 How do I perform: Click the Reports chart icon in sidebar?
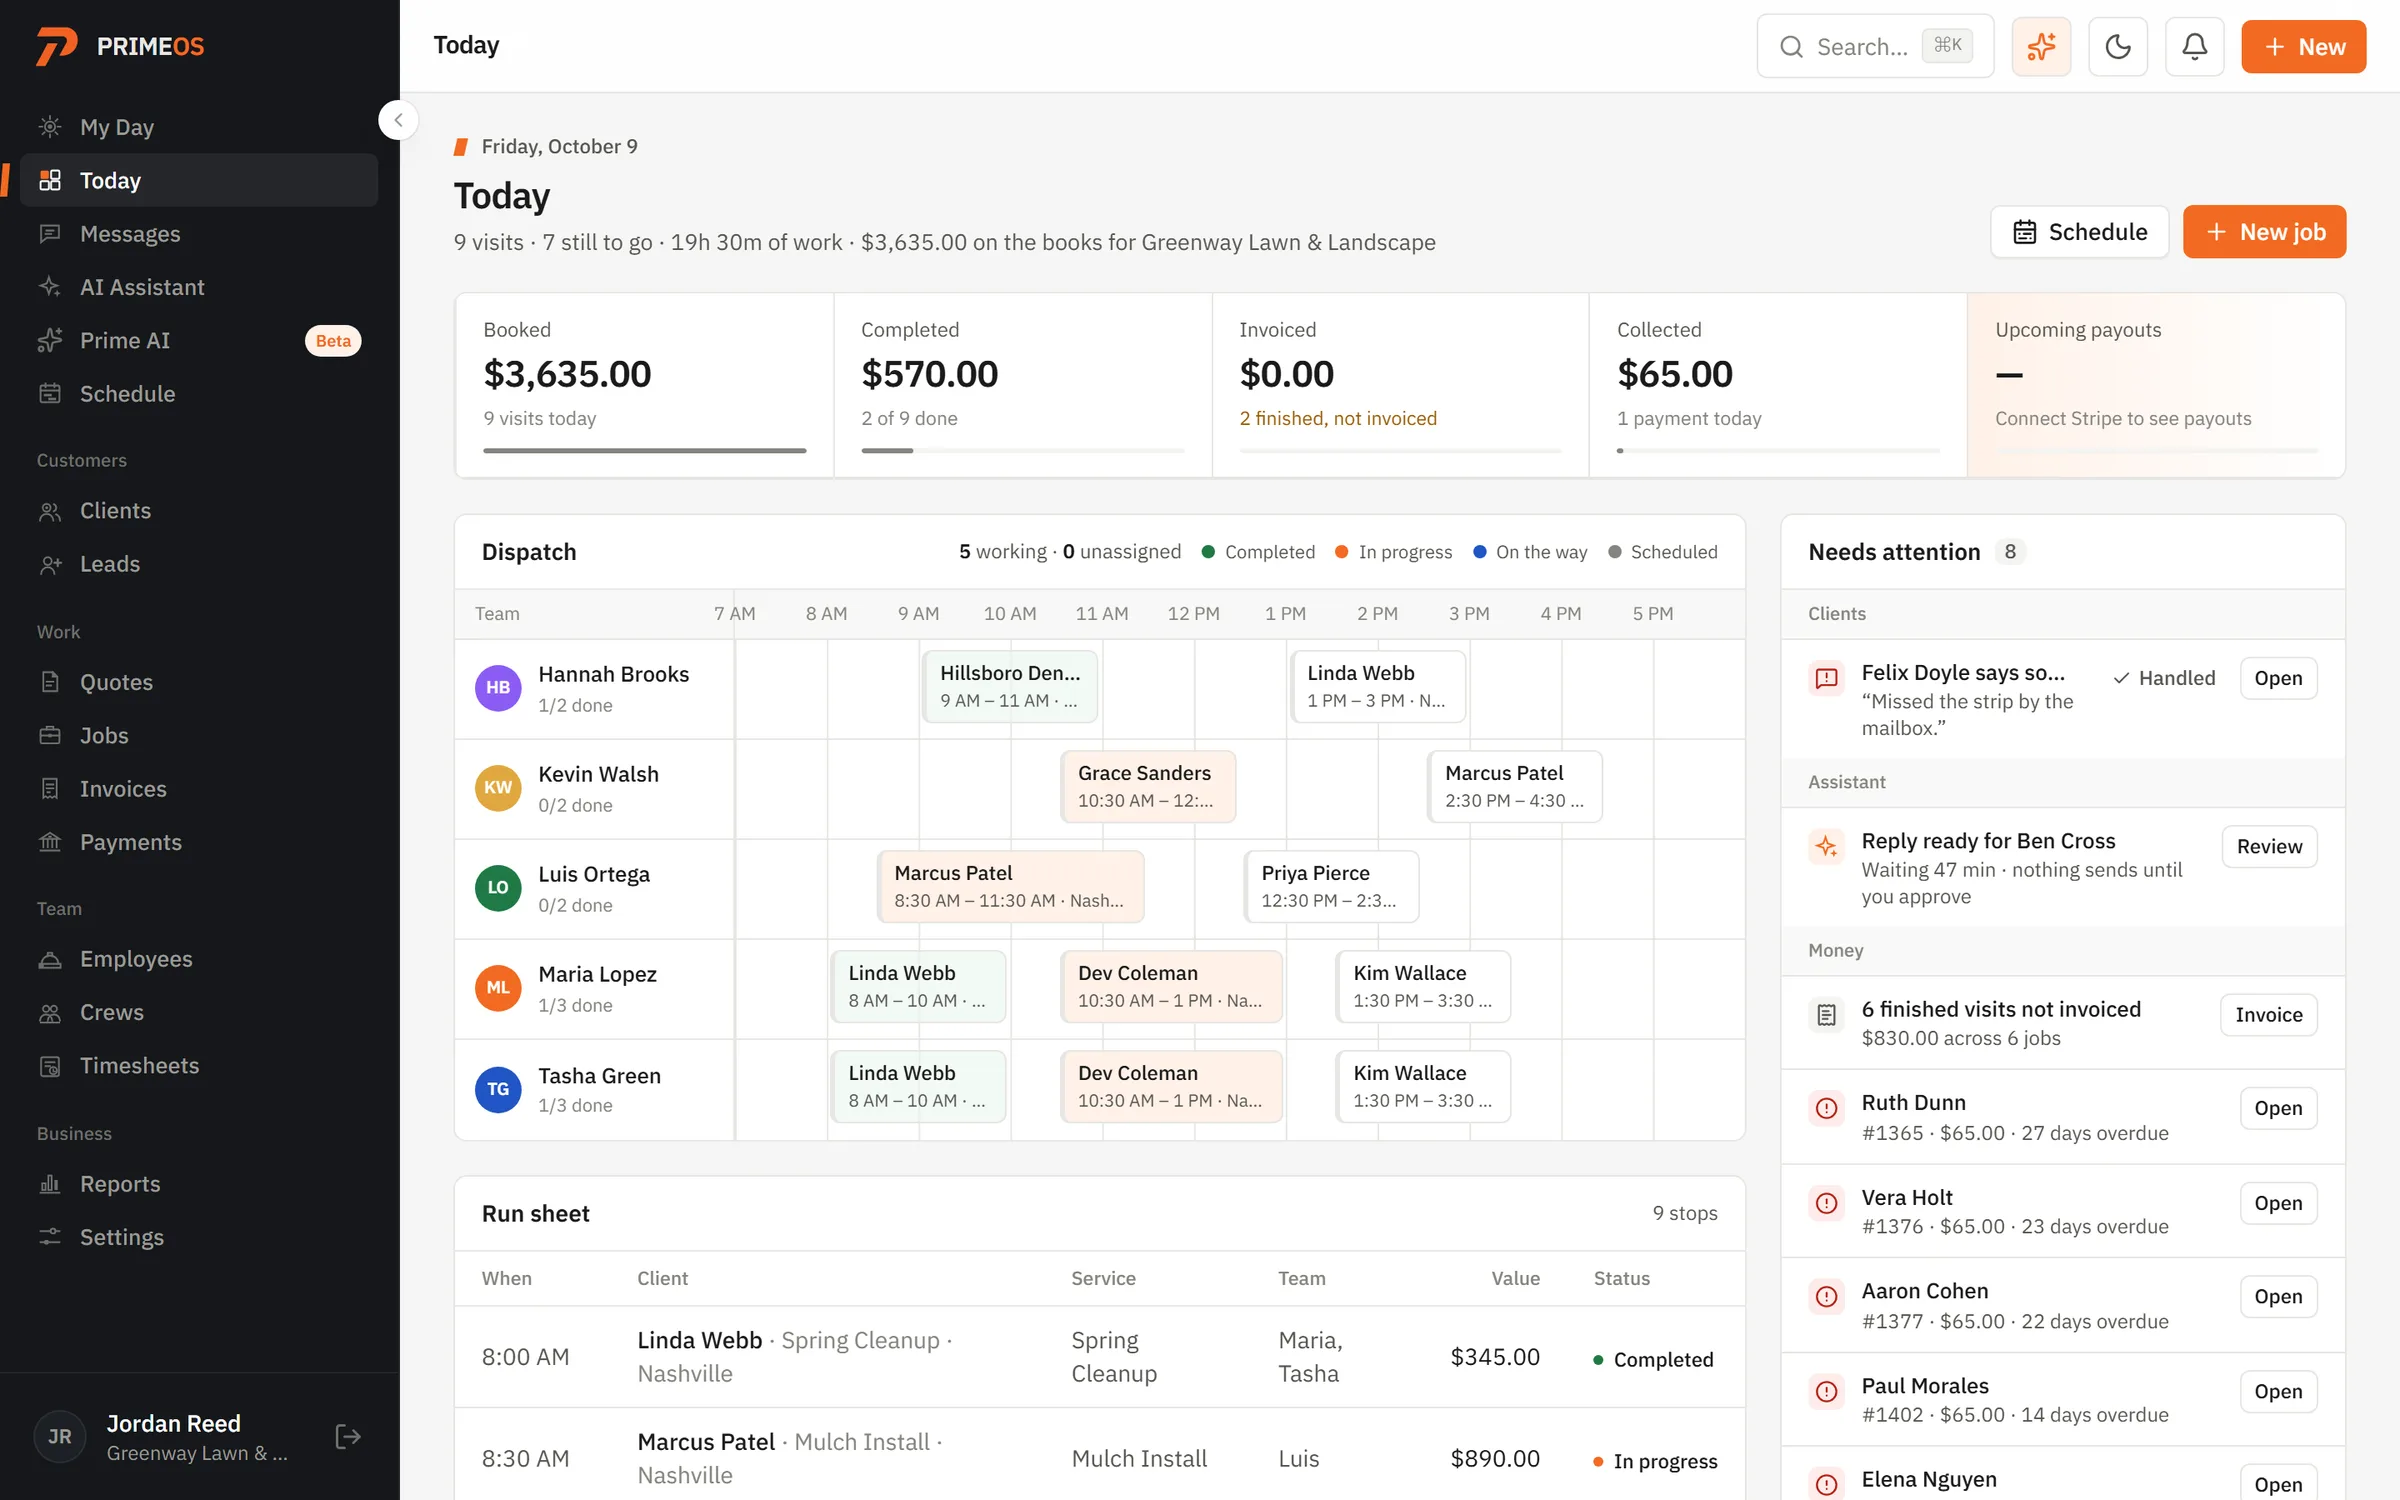50,1184
